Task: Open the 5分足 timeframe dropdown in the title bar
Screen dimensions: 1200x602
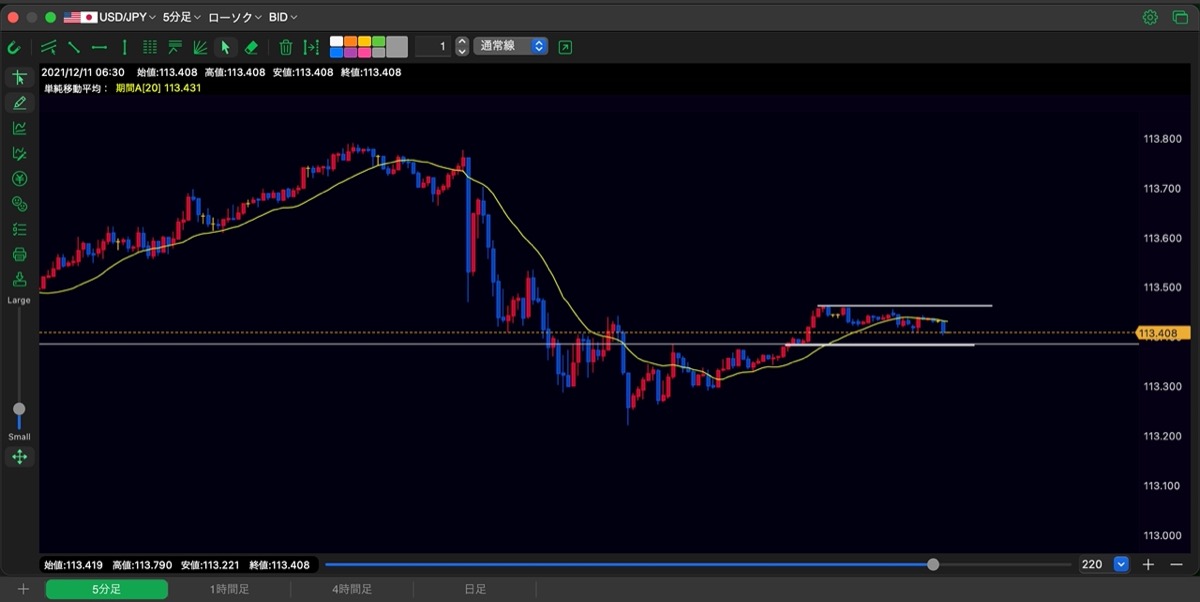Action: point(181,17)
